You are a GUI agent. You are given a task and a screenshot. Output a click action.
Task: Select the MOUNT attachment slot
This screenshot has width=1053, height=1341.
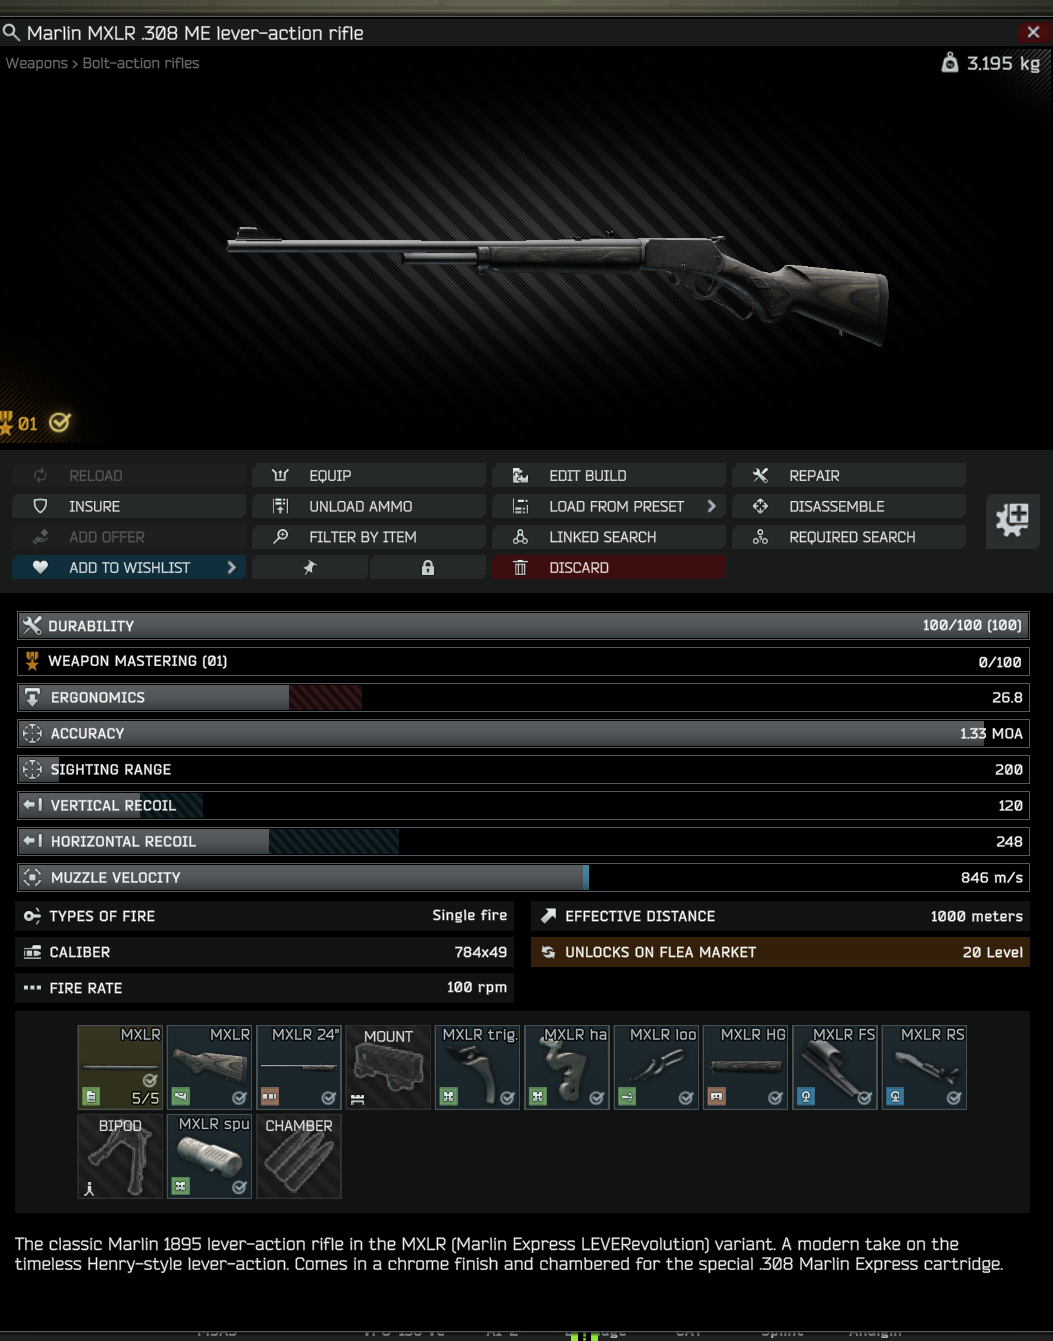pos(389,1067)
